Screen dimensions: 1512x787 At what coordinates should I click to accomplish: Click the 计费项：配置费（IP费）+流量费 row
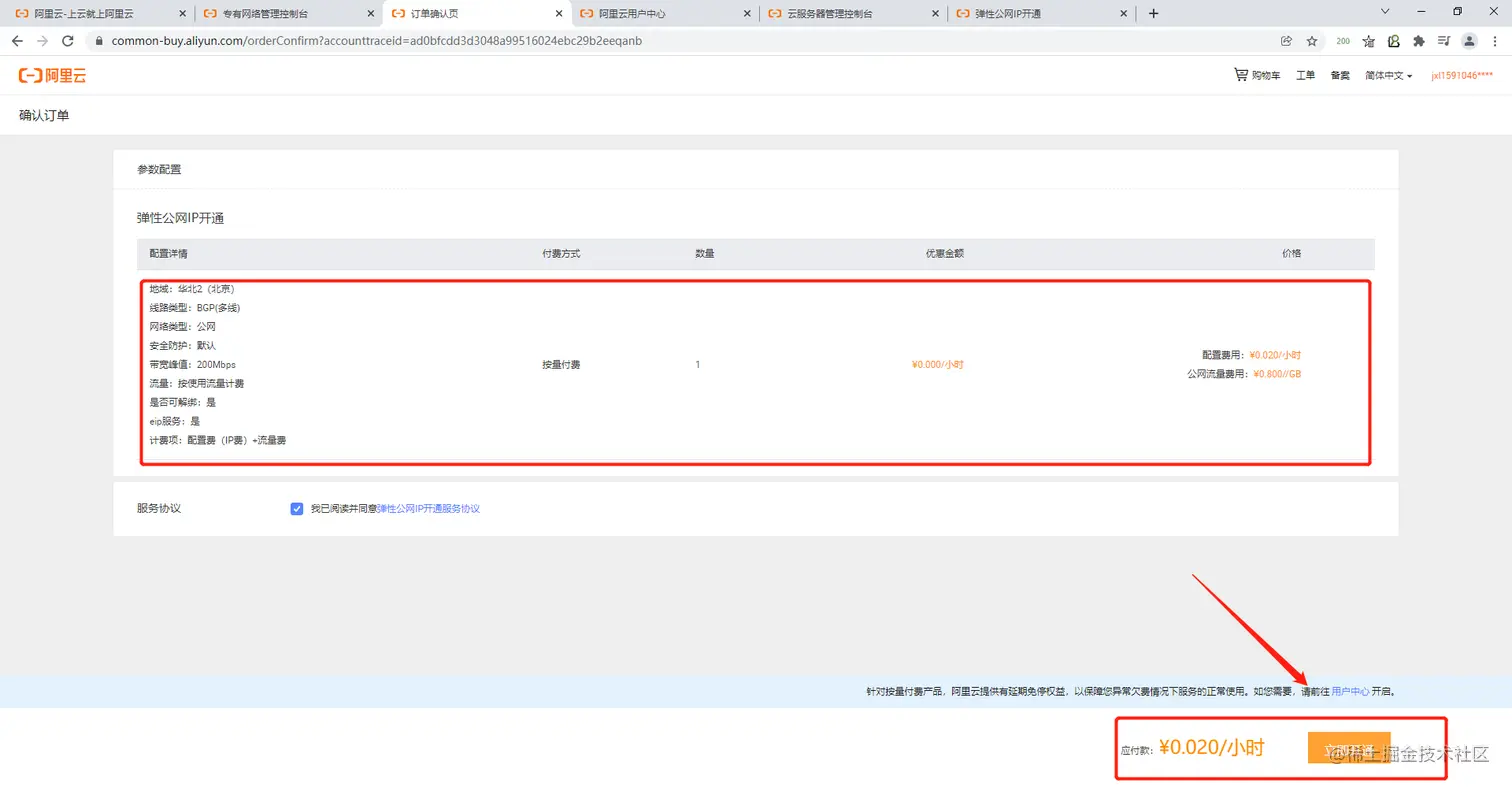(x=218, y=440)
